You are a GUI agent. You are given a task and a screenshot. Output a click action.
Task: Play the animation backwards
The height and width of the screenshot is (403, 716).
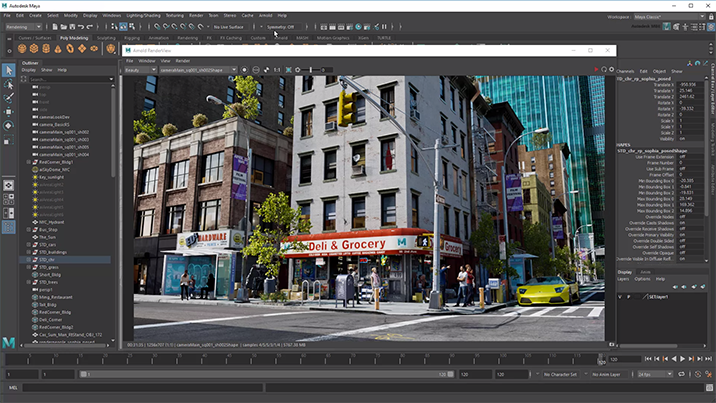coord(674,359)
